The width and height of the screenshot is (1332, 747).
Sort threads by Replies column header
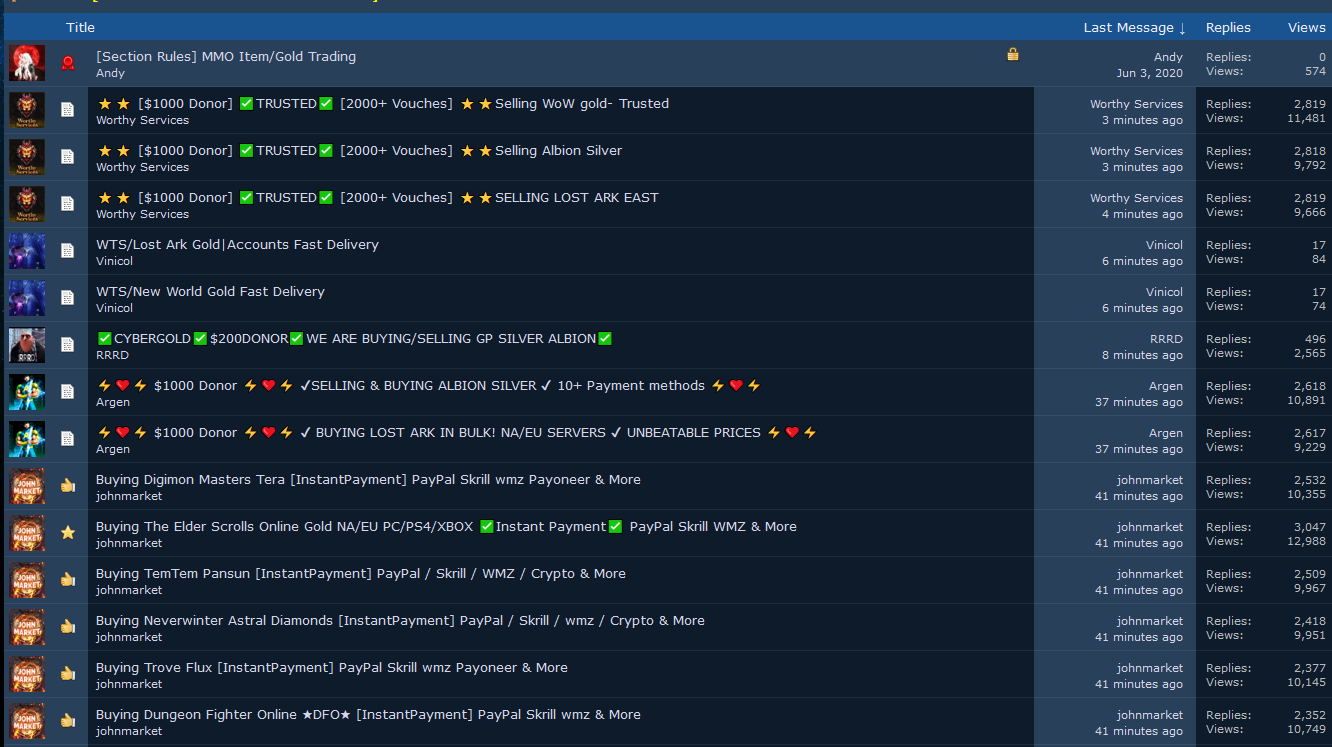pos(1228,27)
